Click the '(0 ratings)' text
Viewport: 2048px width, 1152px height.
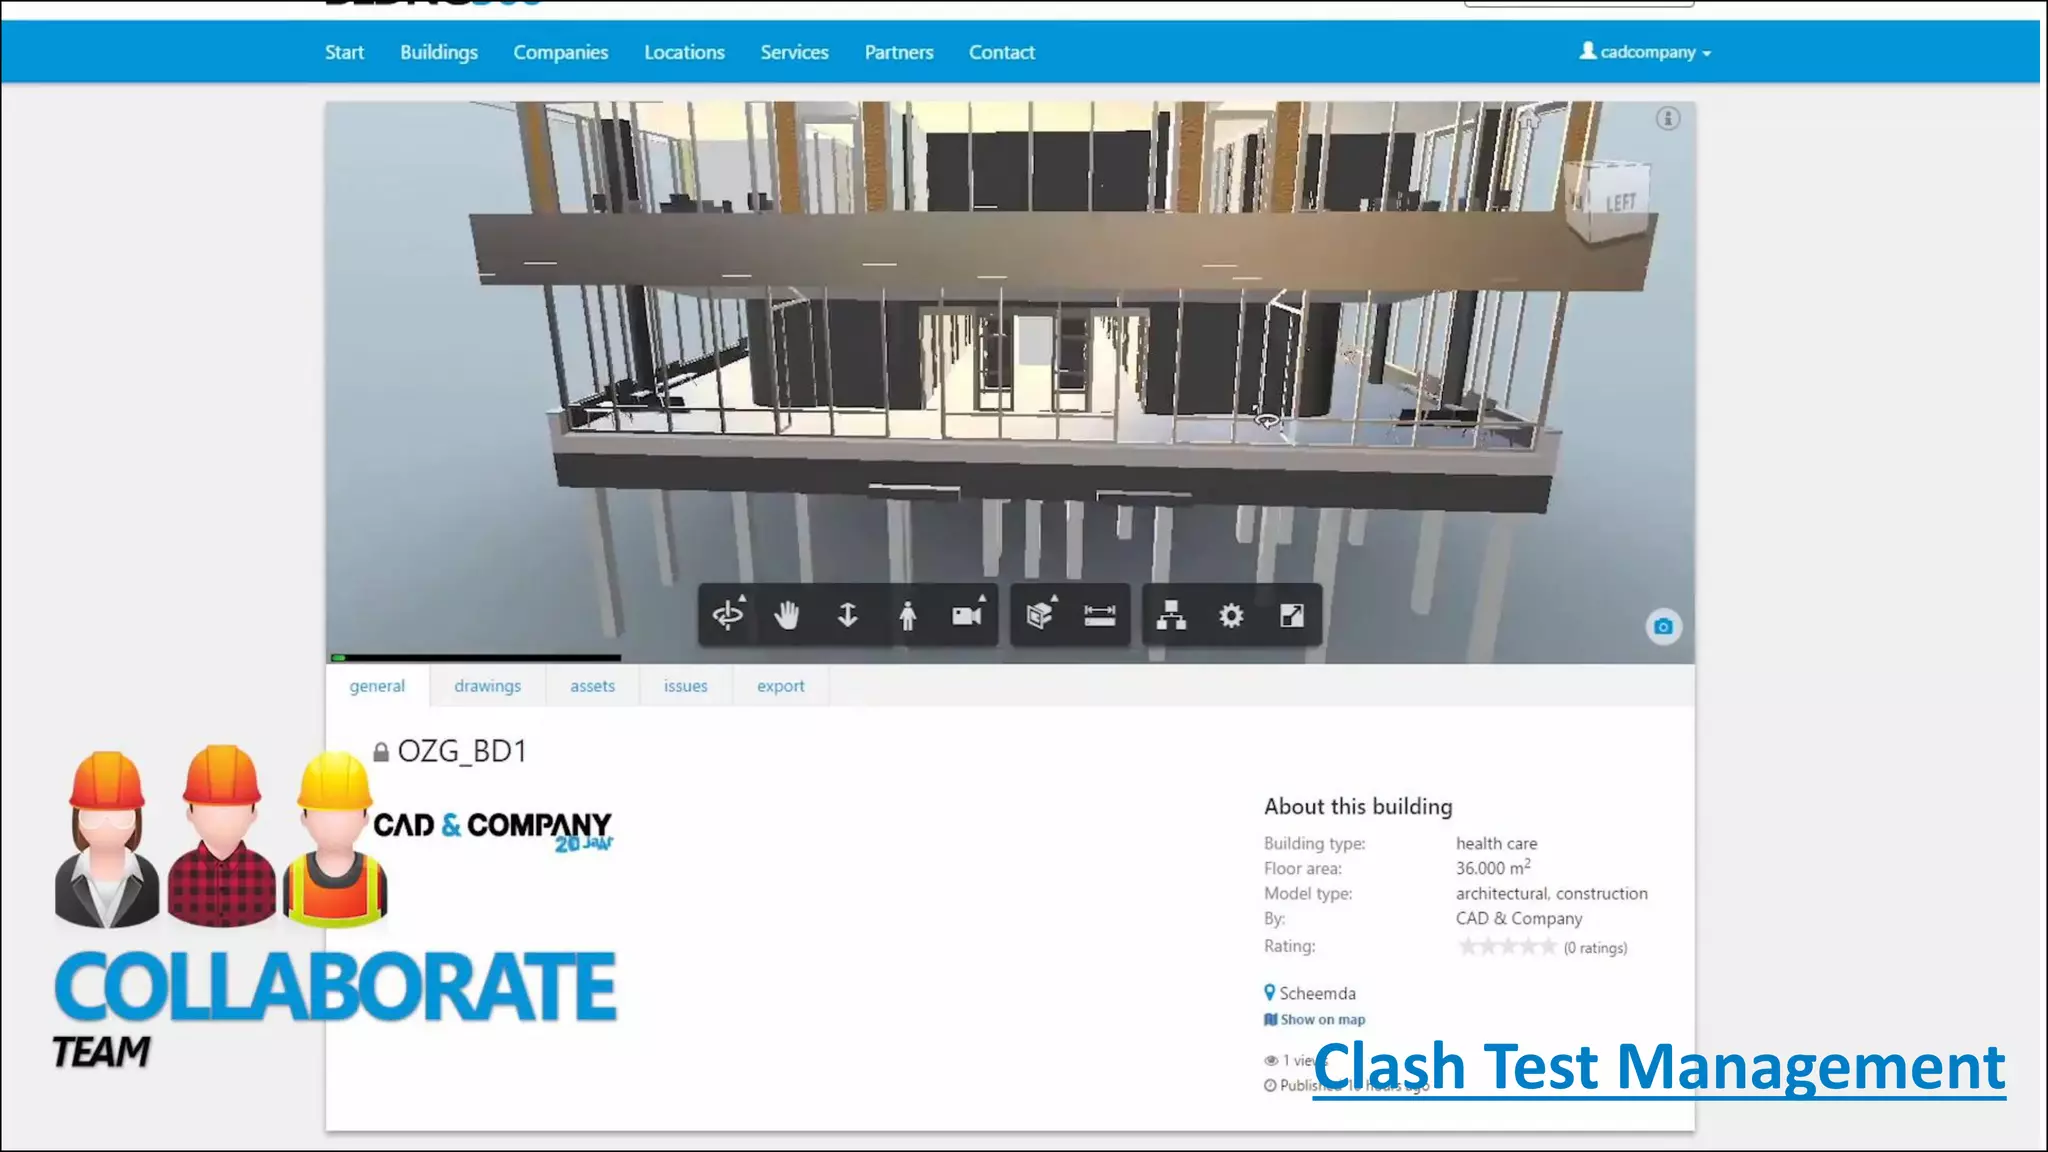(x=1595, y=947)
